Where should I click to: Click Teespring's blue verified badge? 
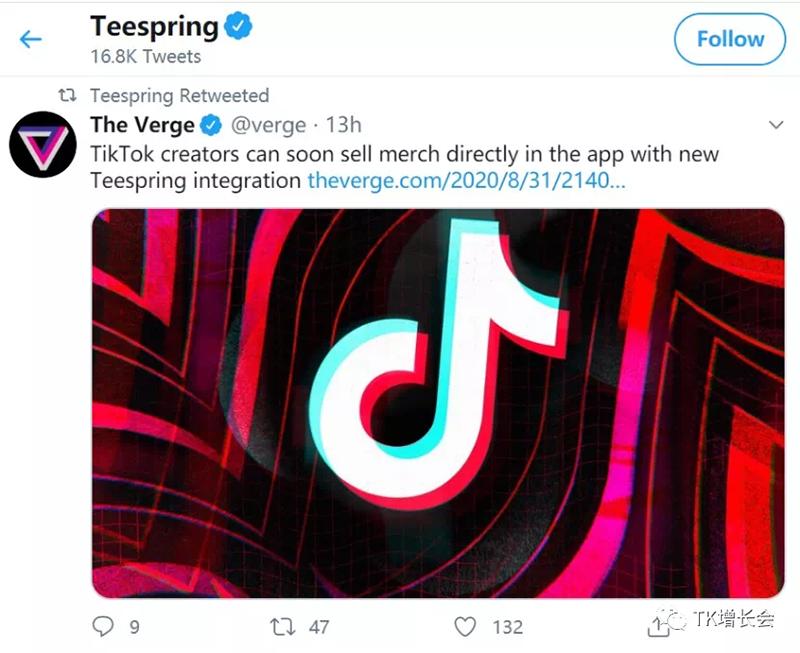tap(237, 27)
